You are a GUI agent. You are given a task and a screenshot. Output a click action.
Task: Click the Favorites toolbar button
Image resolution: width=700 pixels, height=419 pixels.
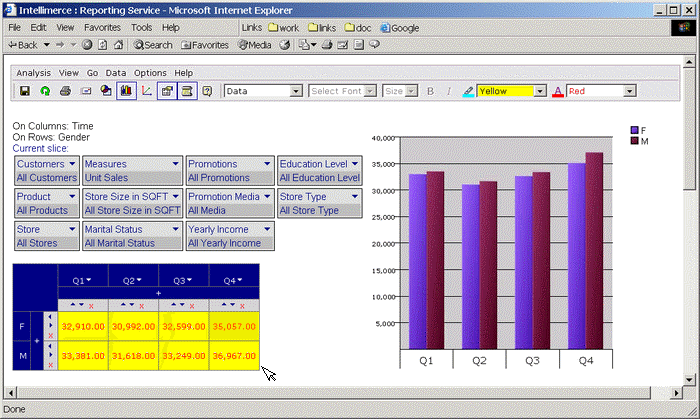[x=205, y=45]
